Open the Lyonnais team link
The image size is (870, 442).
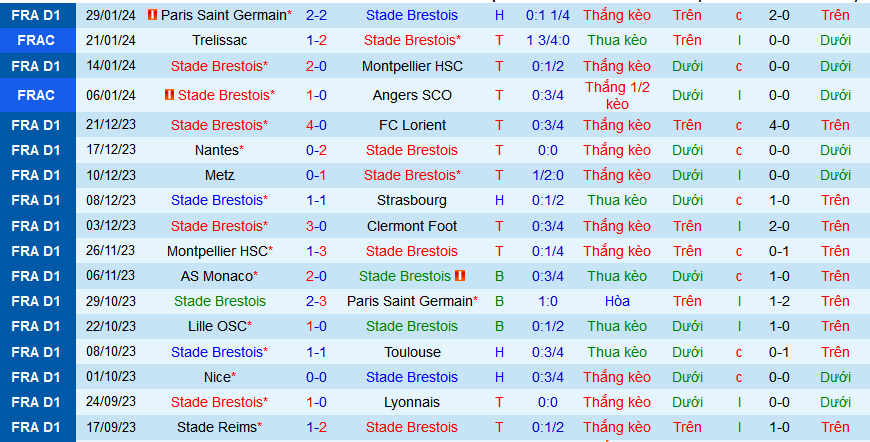411,402
